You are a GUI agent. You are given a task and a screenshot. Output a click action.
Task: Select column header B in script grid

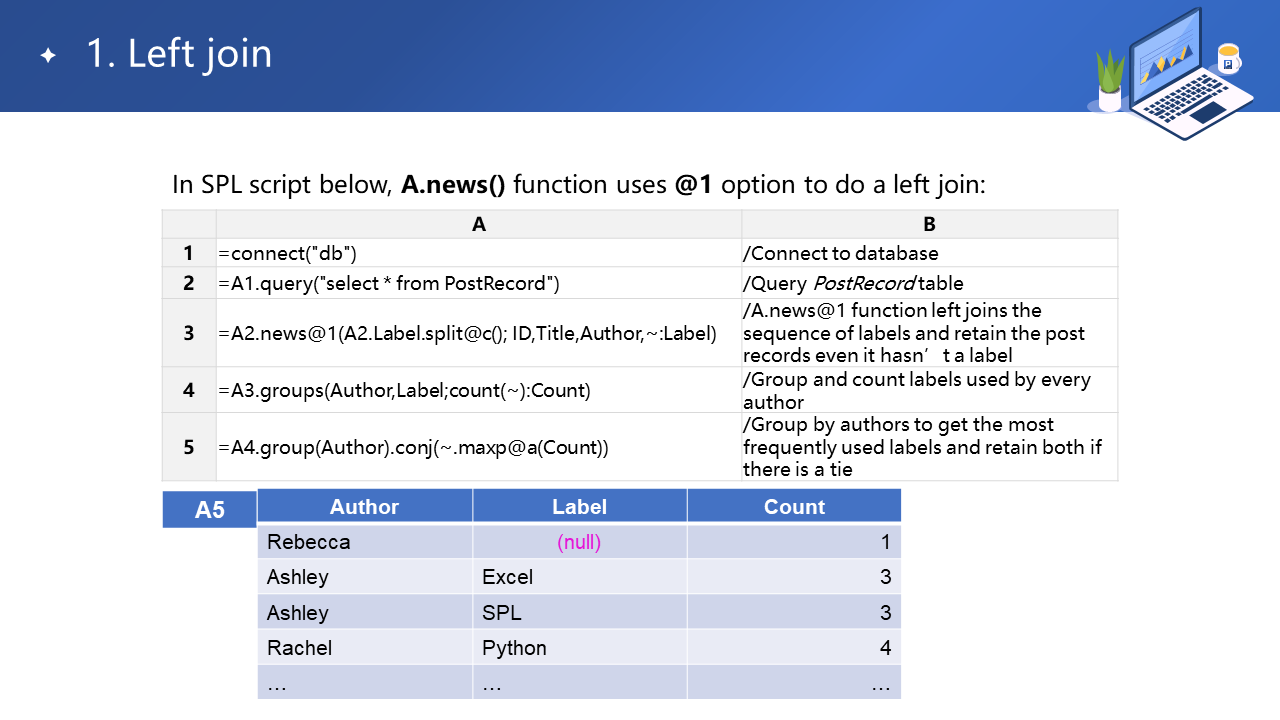929,225
